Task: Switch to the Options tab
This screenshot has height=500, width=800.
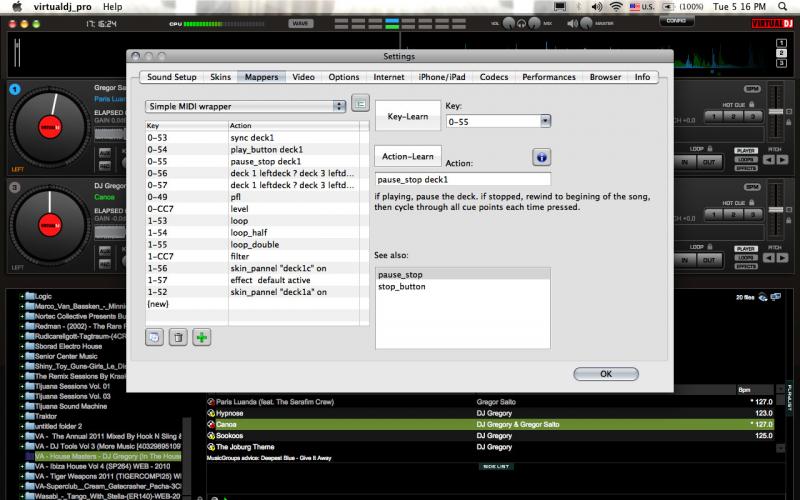Action: (x=343, y=77)
